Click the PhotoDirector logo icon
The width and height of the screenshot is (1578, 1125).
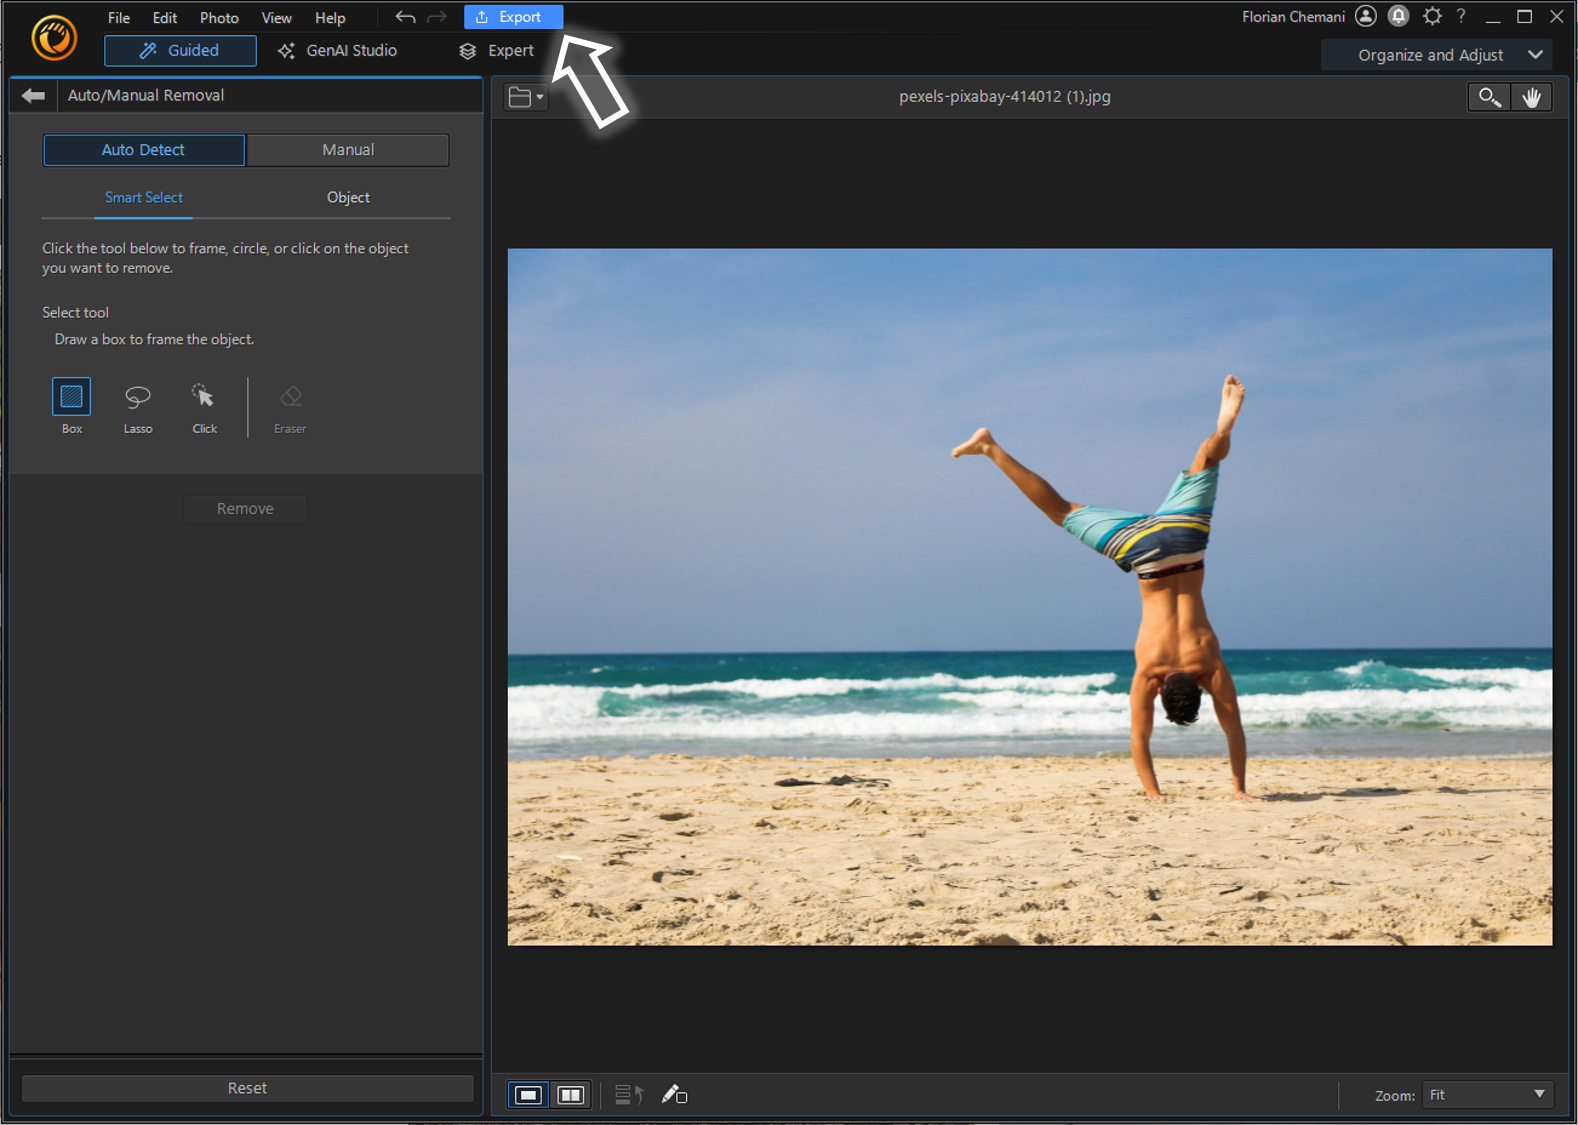pos(54,38)
